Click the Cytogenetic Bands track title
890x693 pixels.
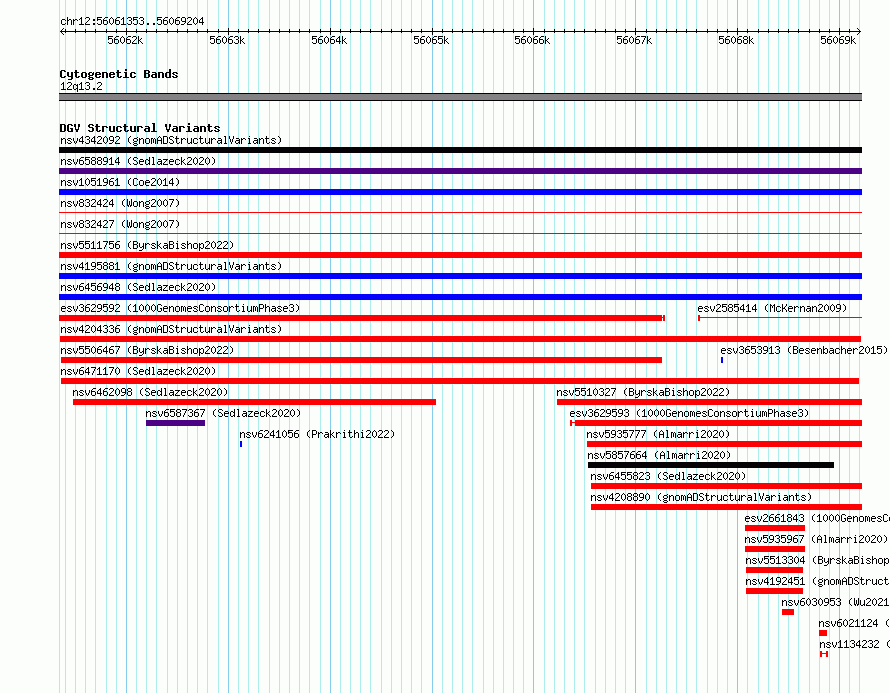pyautogui.click(x=119, y=74)
